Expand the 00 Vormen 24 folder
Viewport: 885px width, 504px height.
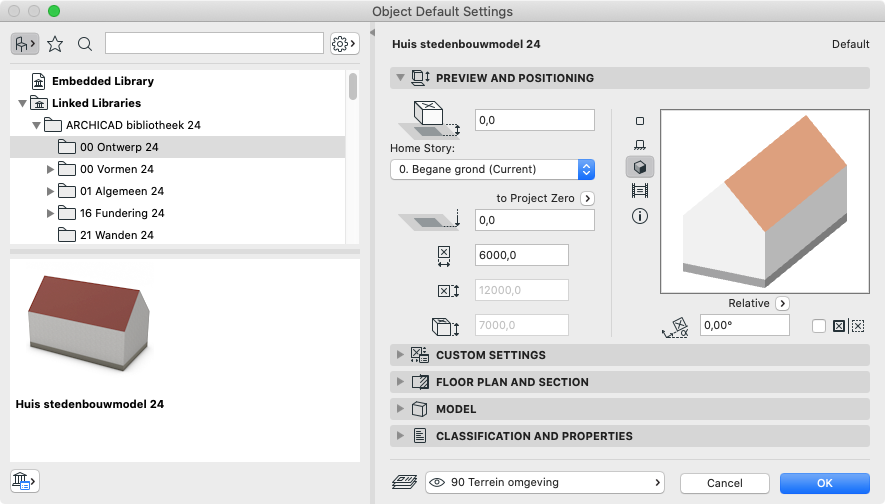tap(50, 169)
